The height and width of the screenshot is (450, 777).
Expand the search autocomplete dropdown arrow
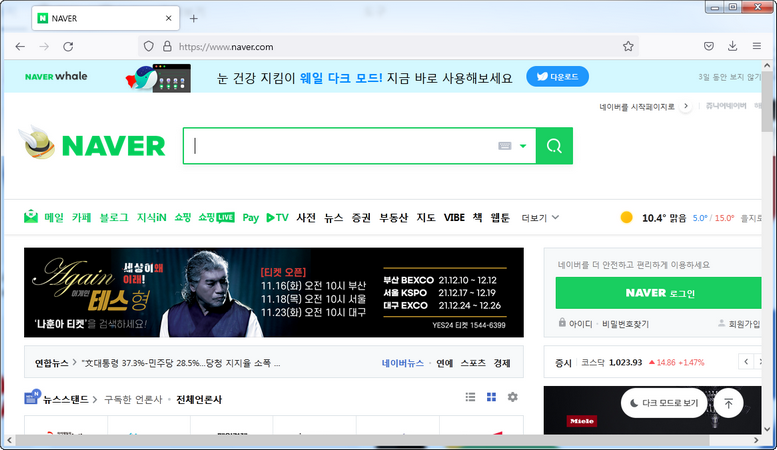523,146
